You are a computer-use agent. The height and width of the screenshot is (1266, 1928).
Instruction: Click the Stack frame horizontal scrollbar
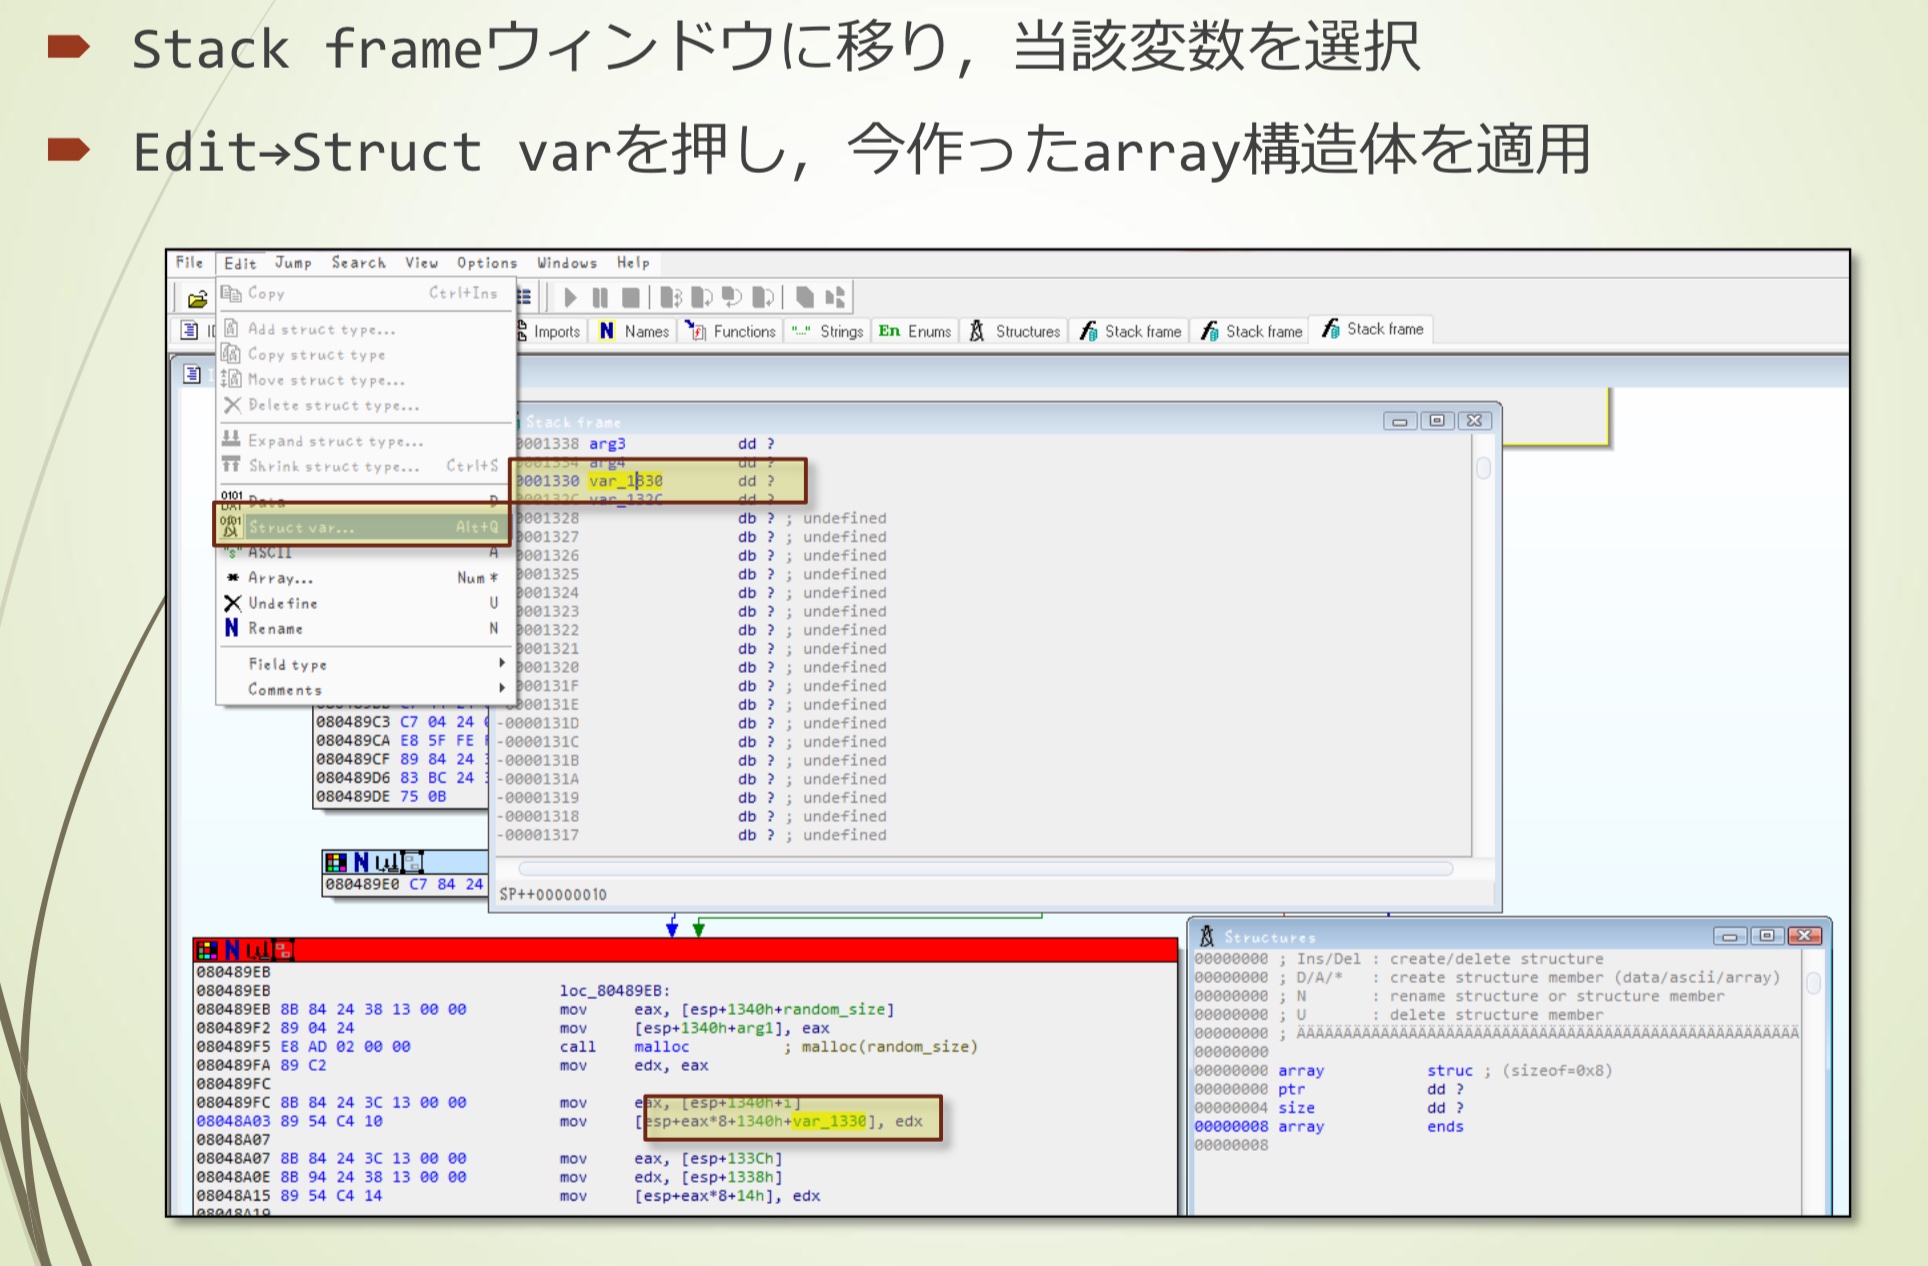tap(984, 869)
